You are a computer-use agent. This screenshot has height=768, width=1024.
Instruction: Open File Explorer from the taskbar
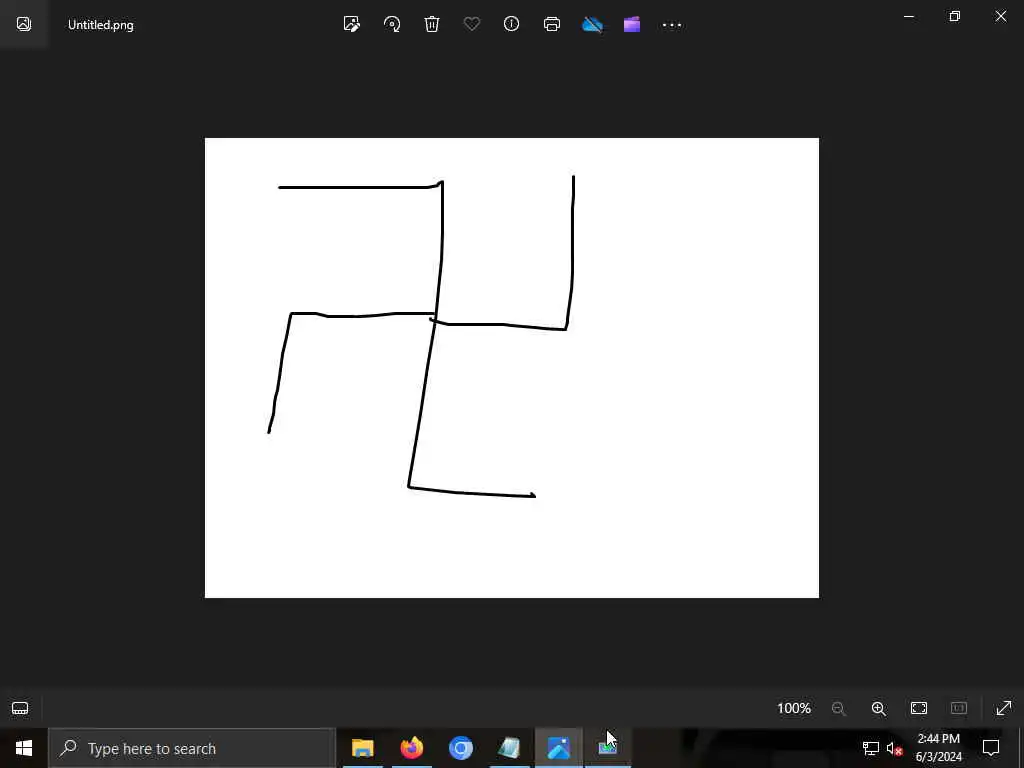362,748
